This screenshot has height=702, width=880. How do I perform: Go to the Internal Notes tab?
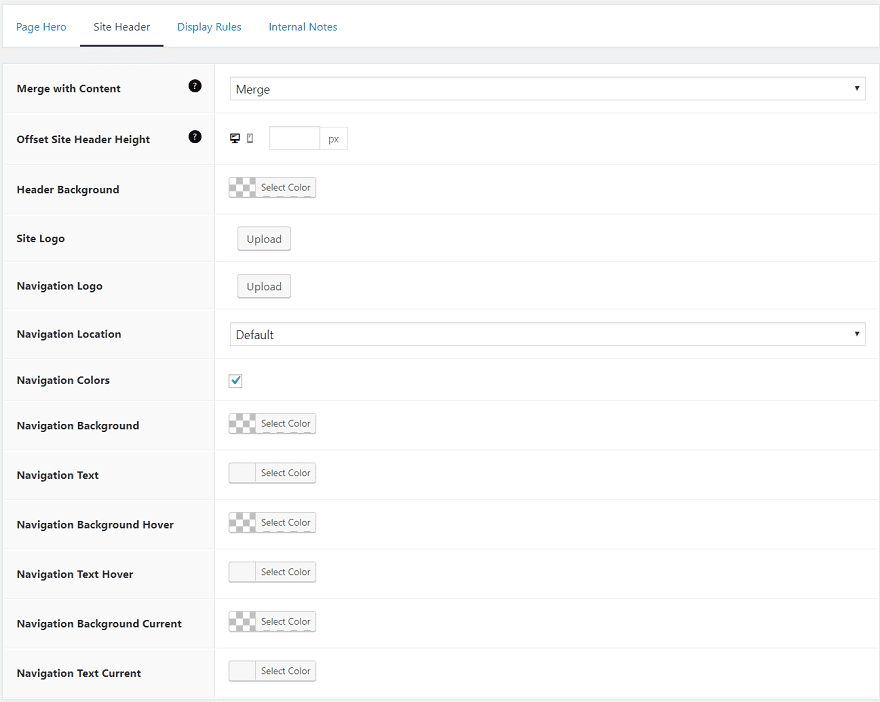[303, 27]
